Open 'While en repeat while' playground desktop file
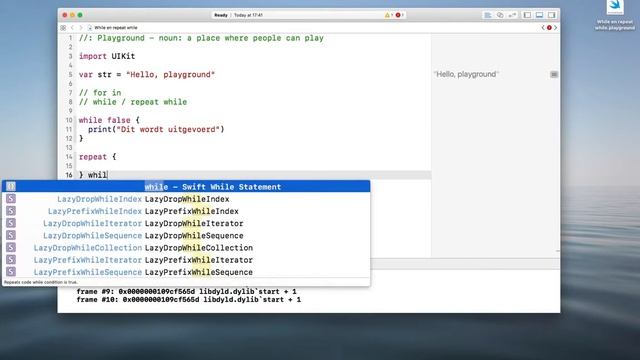Screen dimensions: 640x360 pos(615,15)
